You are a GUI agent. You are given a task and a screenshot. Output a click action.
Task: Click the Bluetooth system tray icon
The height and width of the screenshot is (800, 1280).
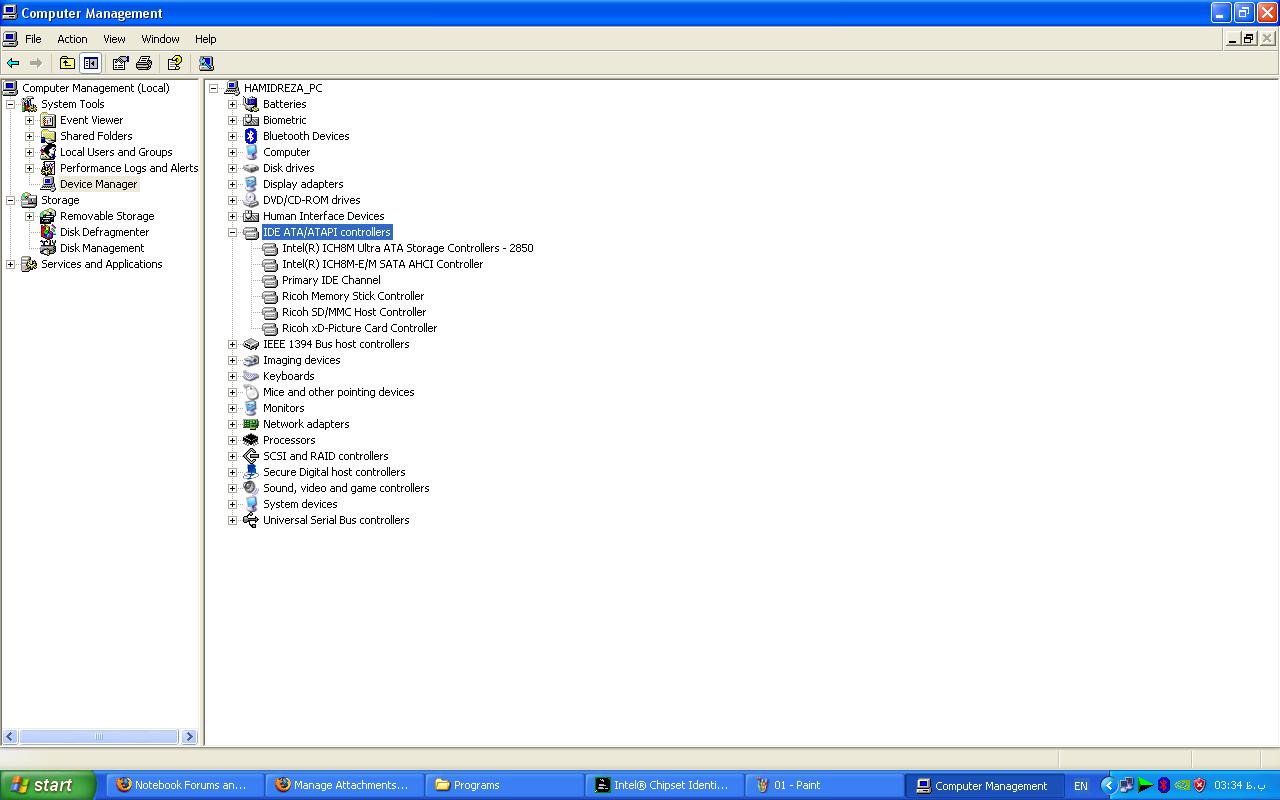click(x=1163, y=785)
